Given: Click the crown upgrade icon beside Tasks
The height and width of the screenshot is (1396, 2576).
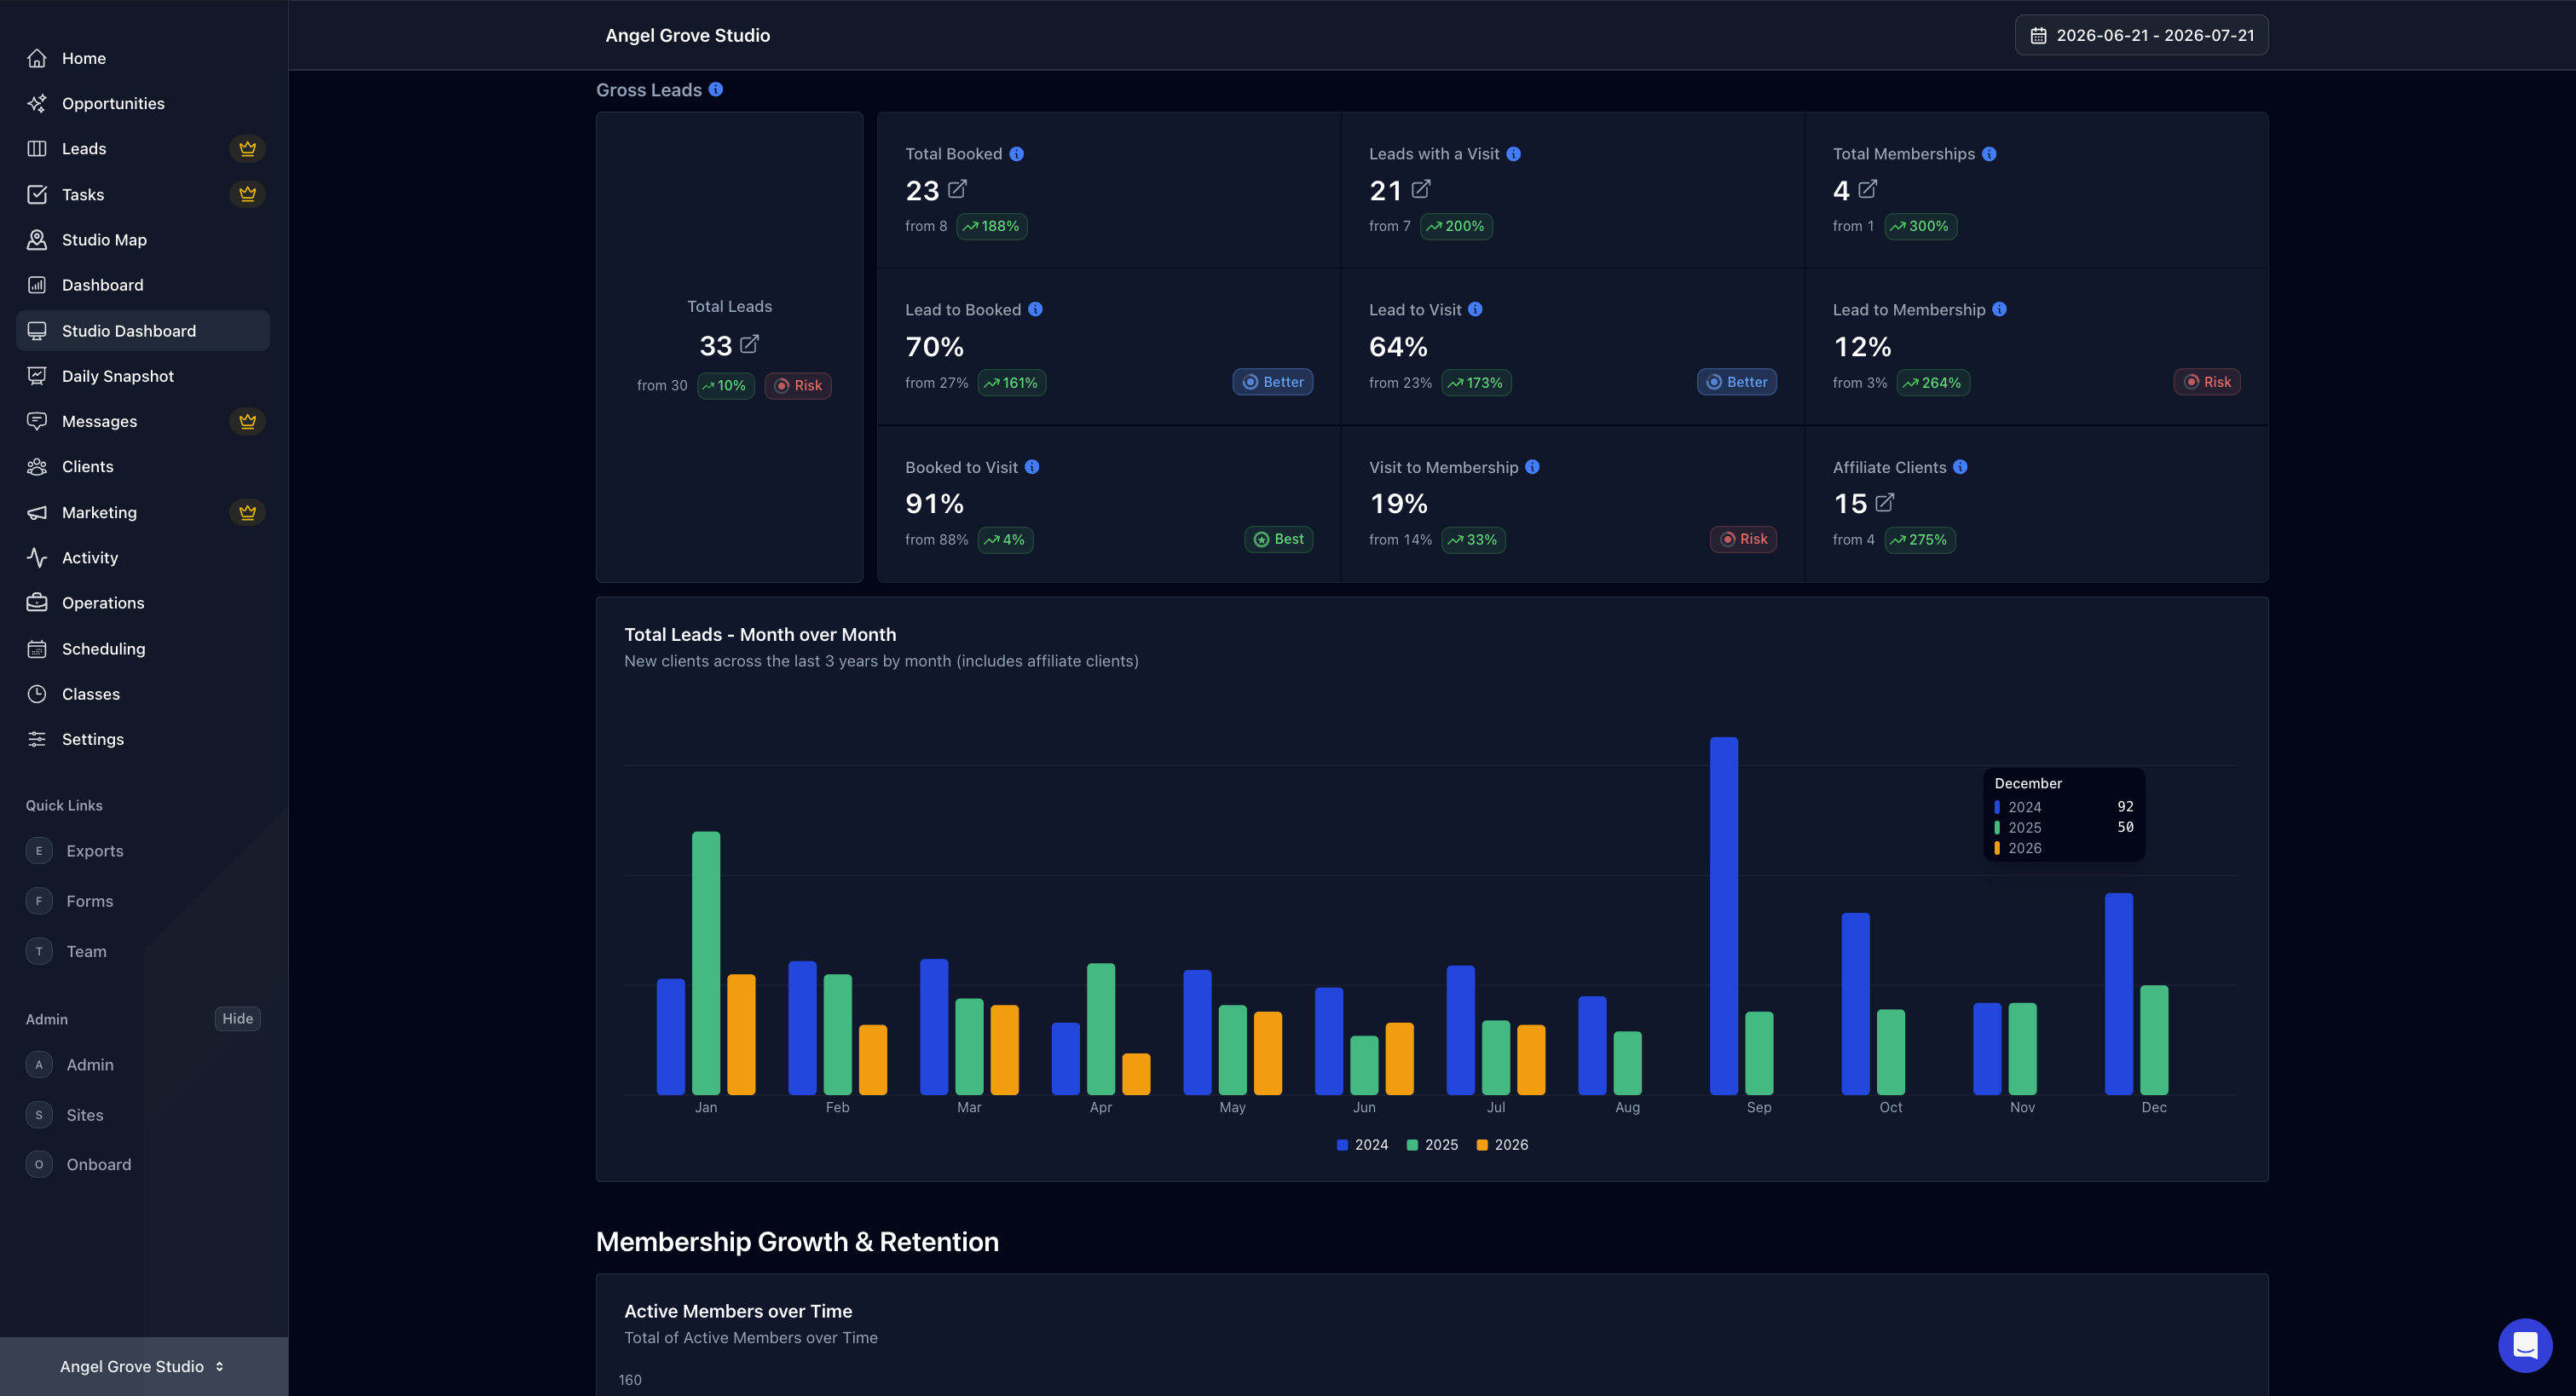Looking at the screenshot, I should [247, 194].
